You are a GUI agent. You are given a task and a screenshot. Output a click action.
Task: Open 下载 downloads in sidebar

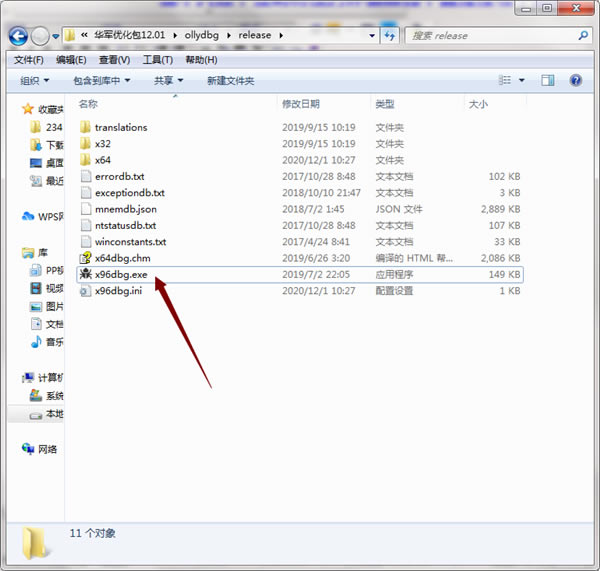point(55,145)
